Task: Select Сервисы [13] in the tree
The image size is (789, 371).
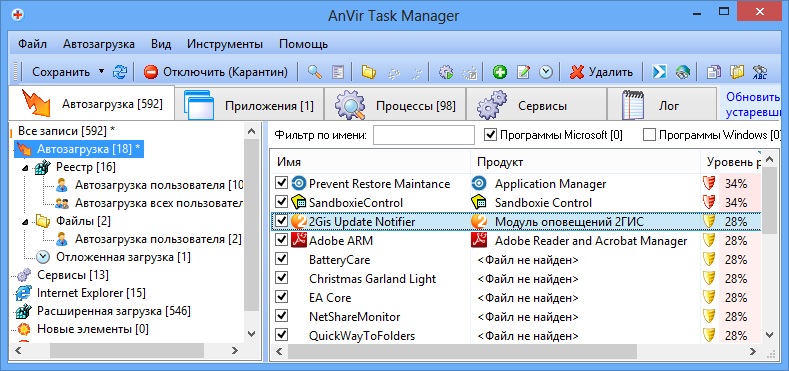Action: click(x=72, y=275)
